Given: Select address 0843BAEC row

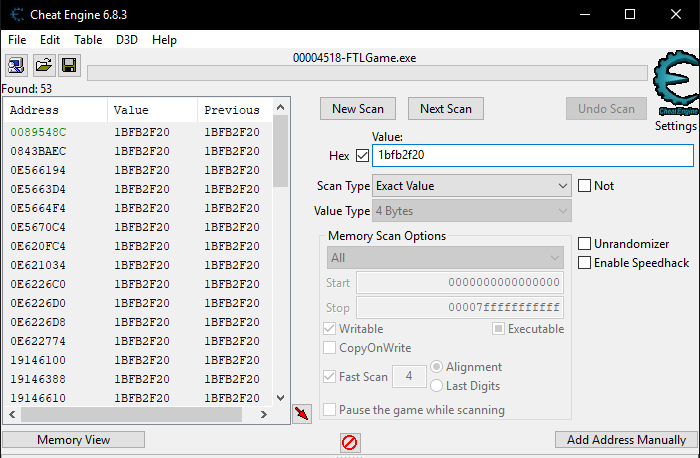Looking at the screenshot, I should coord(138,151).
